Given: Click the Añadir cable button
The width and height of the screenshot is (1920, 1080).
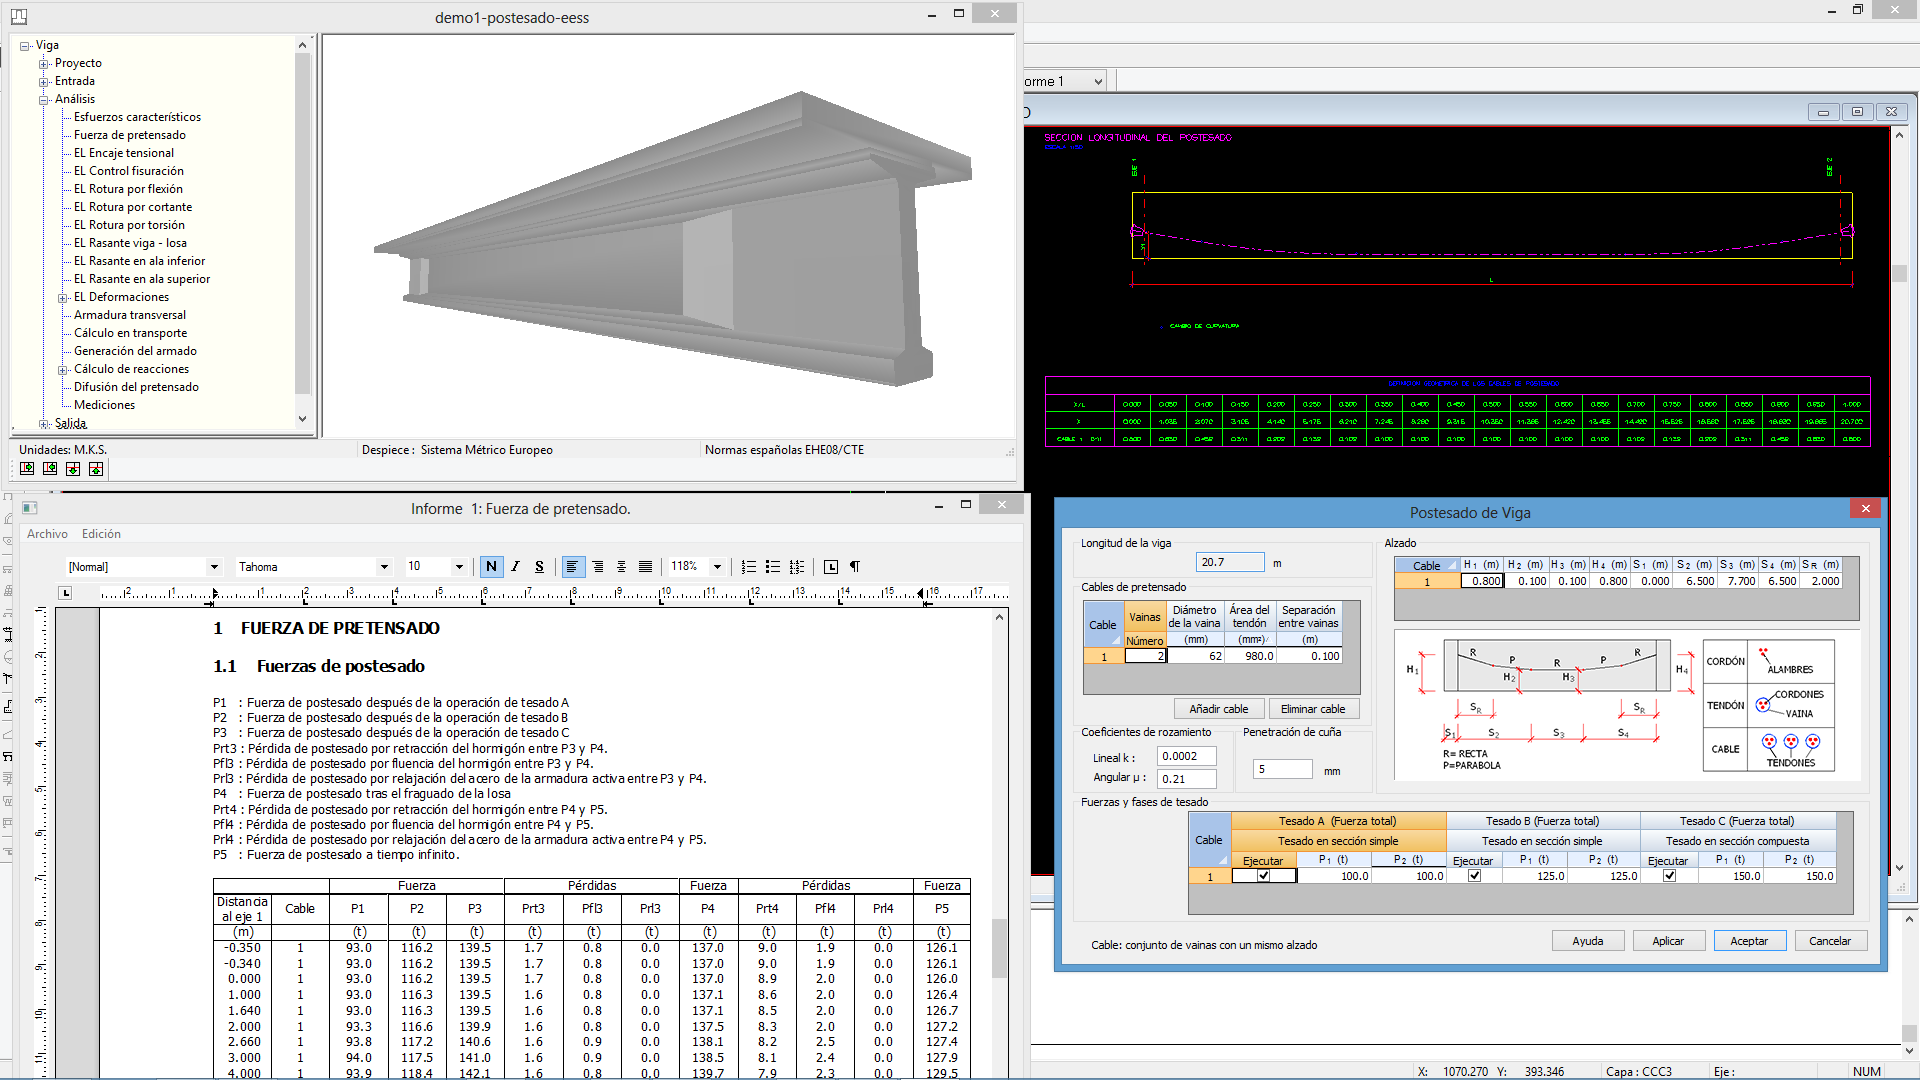Looking at the screenshot, I should 1218,709.
